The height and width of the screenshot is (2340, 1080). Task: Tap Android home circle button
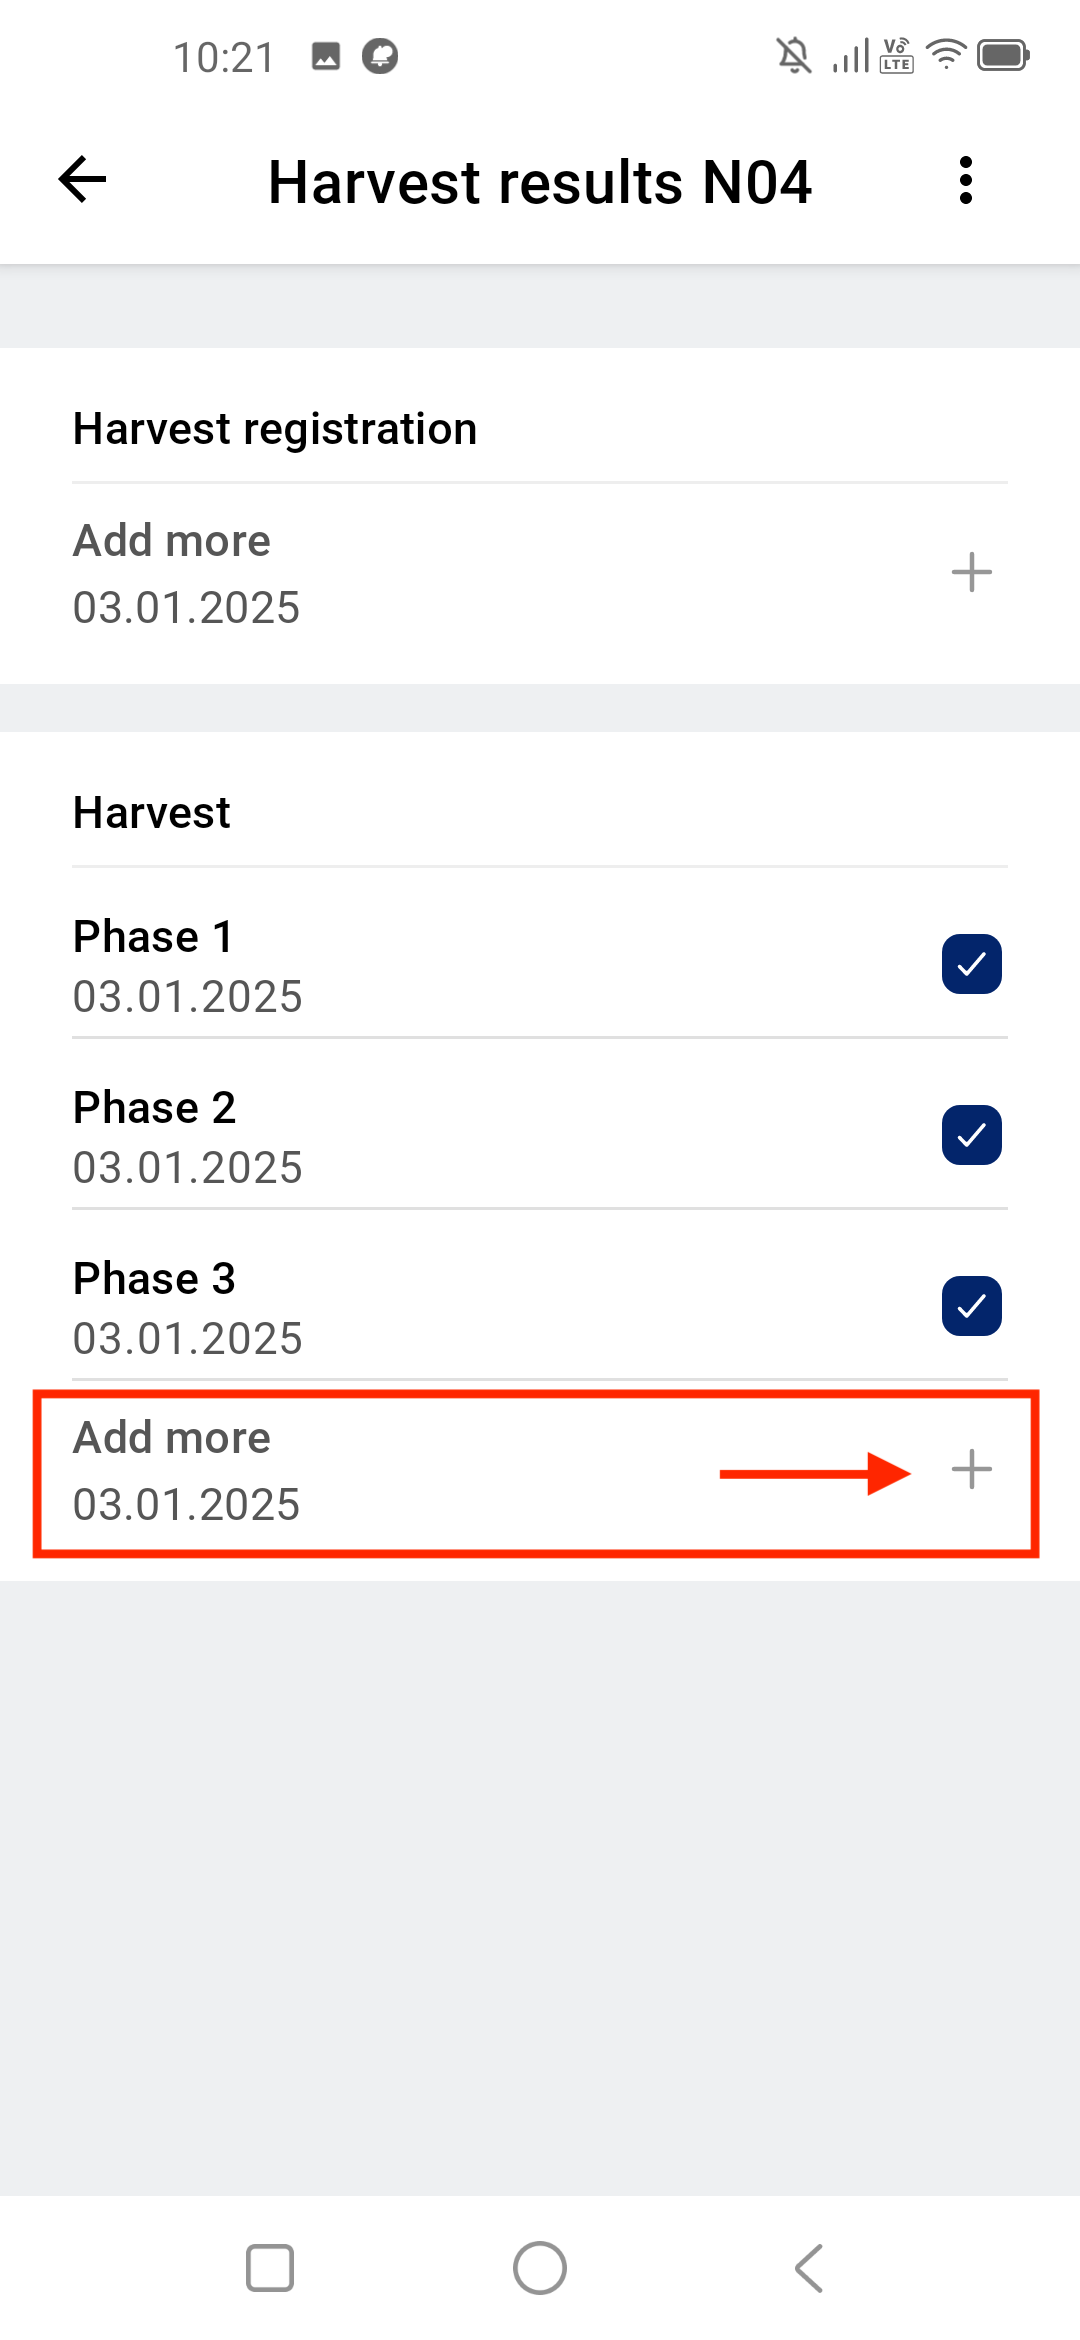(x=540, y=2267)
